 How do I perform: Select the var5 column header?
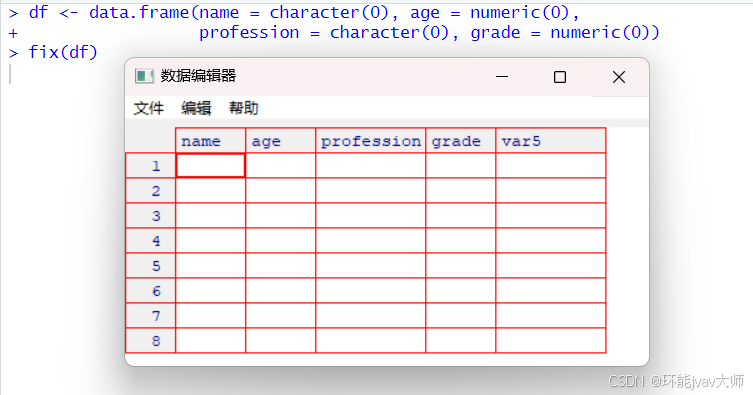click(x=551, y=141)
